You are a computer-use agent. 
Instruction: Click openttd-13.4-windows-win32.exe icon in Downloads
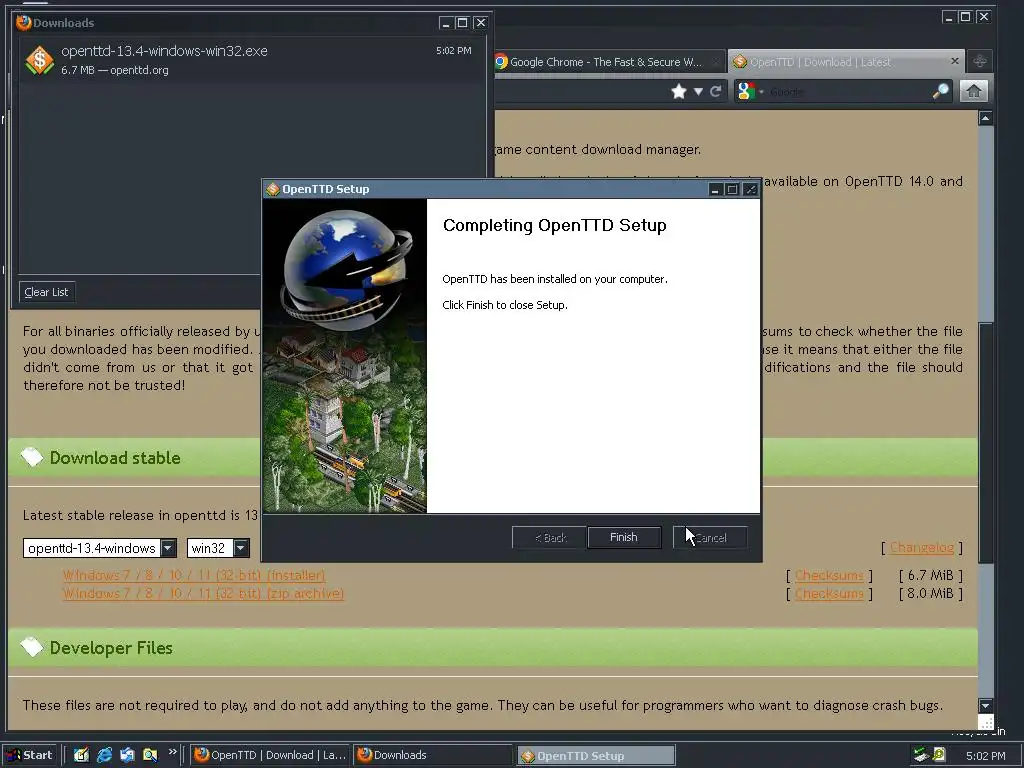pyautogui.click(x=39, y=60)
